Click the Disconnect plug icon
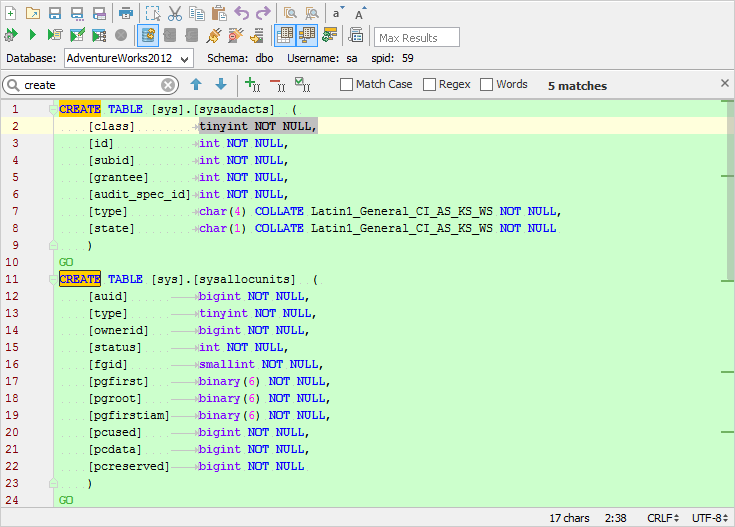The width and height of the screenshot is (735, 527). tap(236, 35)
